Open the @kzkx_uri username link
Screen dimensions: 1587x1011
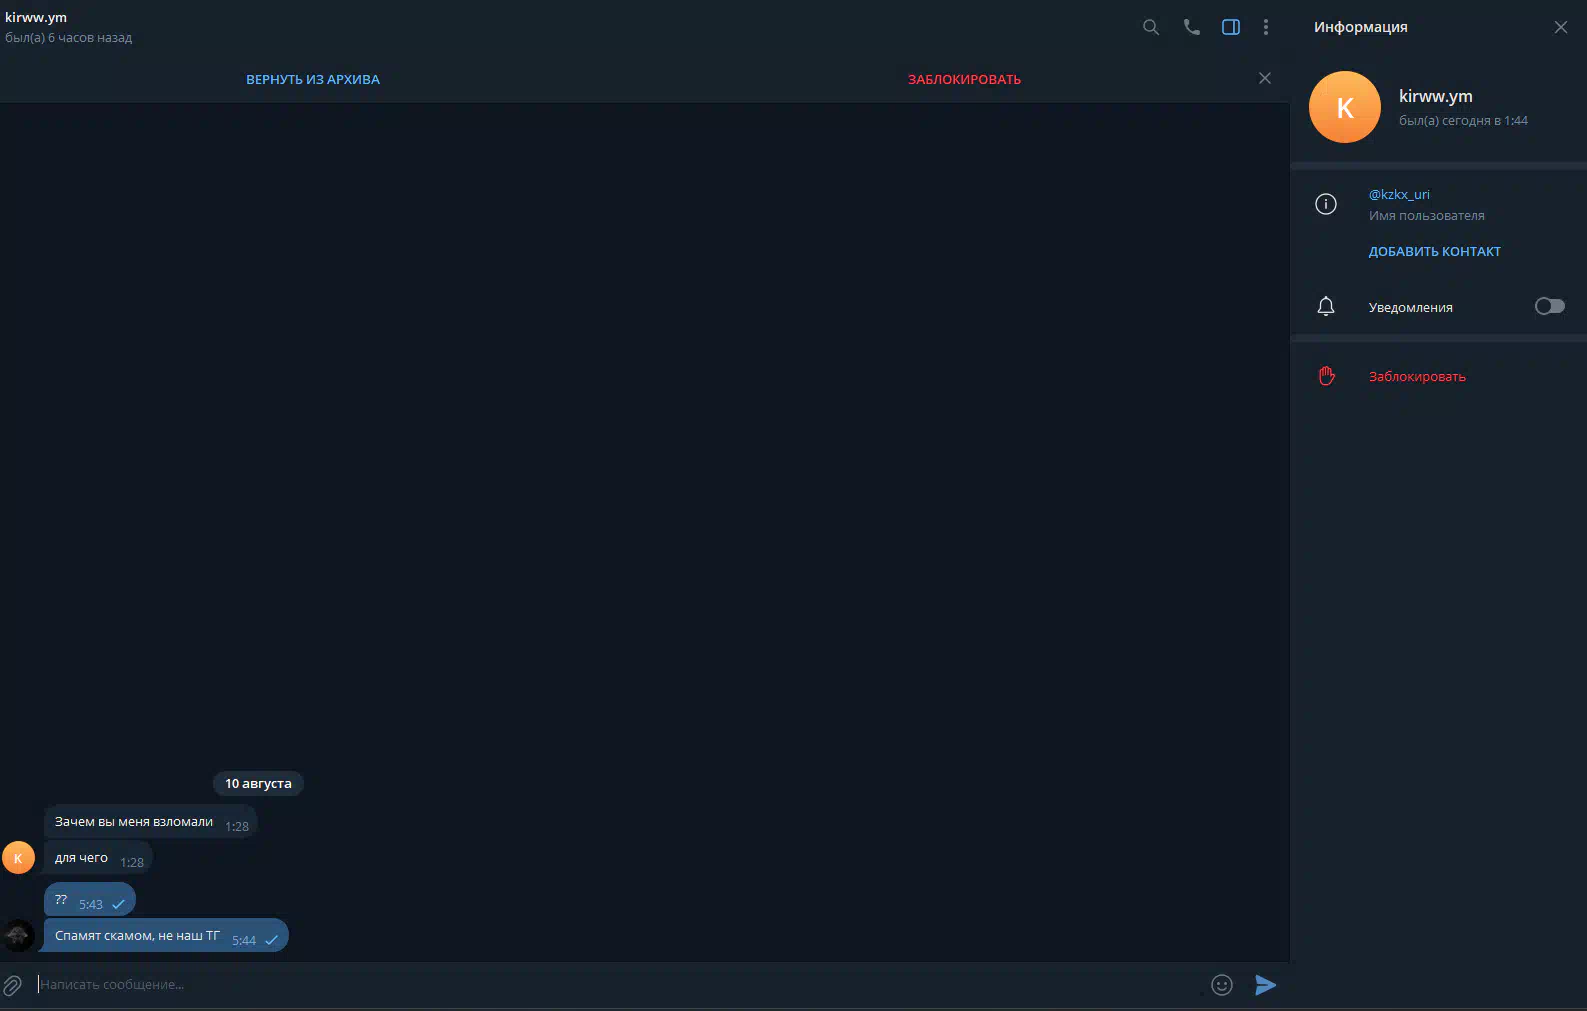coord(1399,194)
